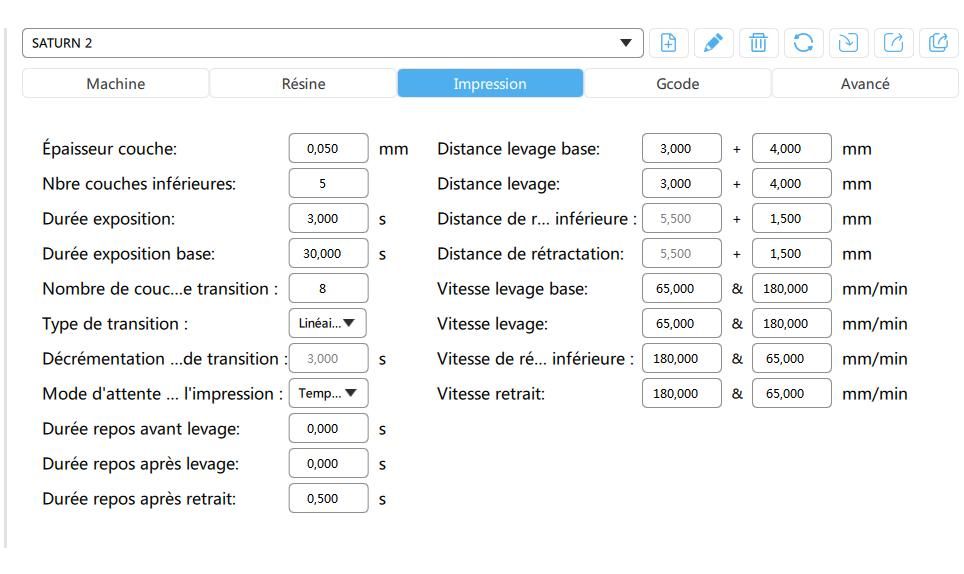This screenshot has width=964, height=574.
Task: Click the export all profiles icon
Action: pos(938,43)
